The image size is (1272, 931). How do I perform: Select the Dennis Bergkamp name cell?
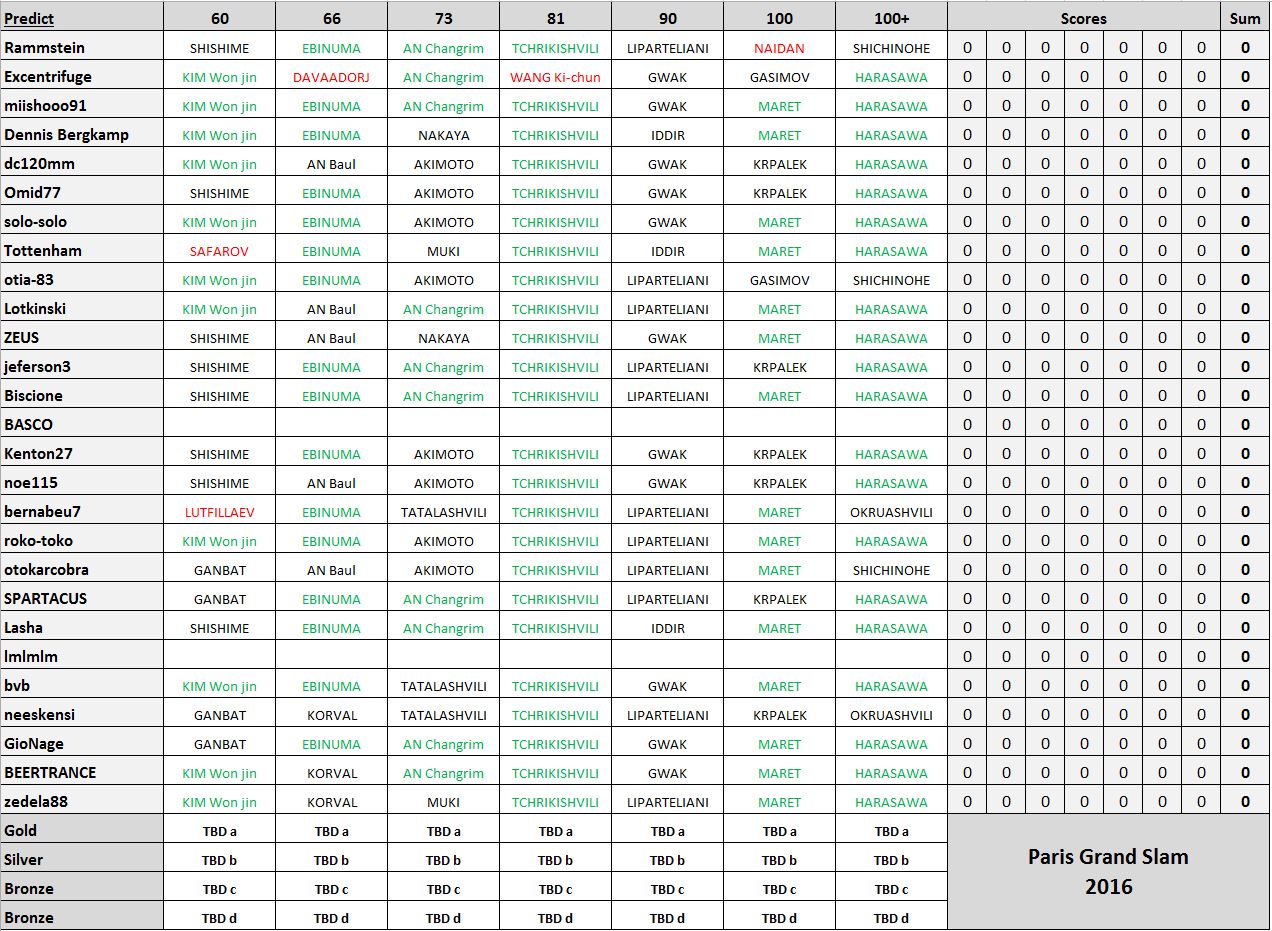(82, 134)
